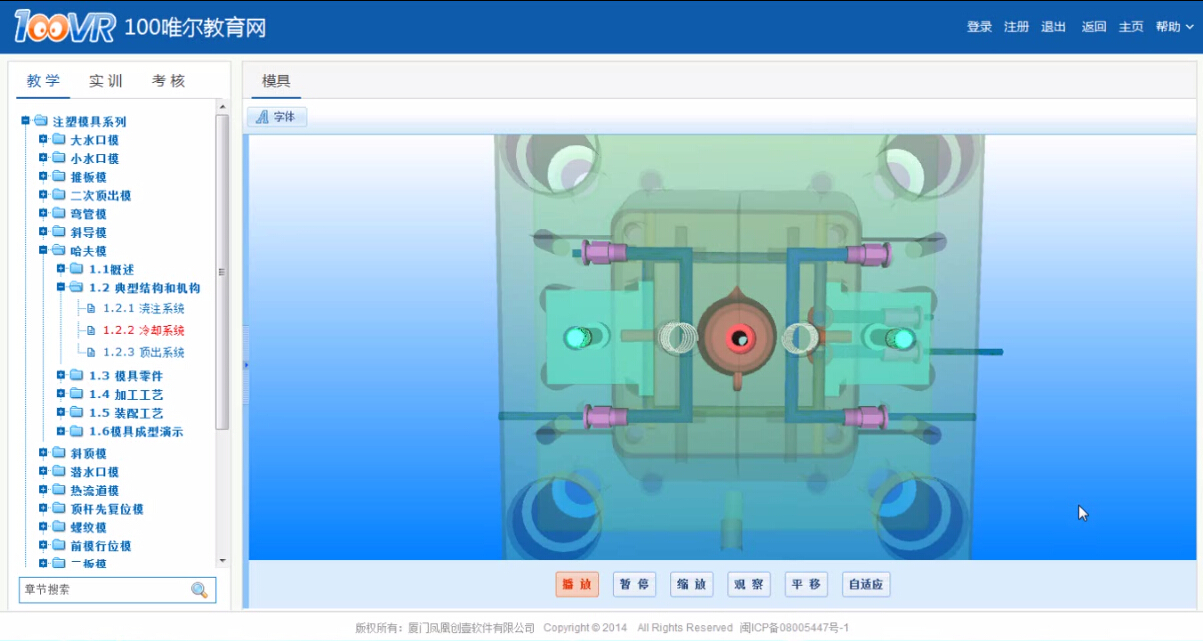The image size is (1203, 641).
Task: Expand the 1.3 模具零件 tree node
Action: click(62, 376)
